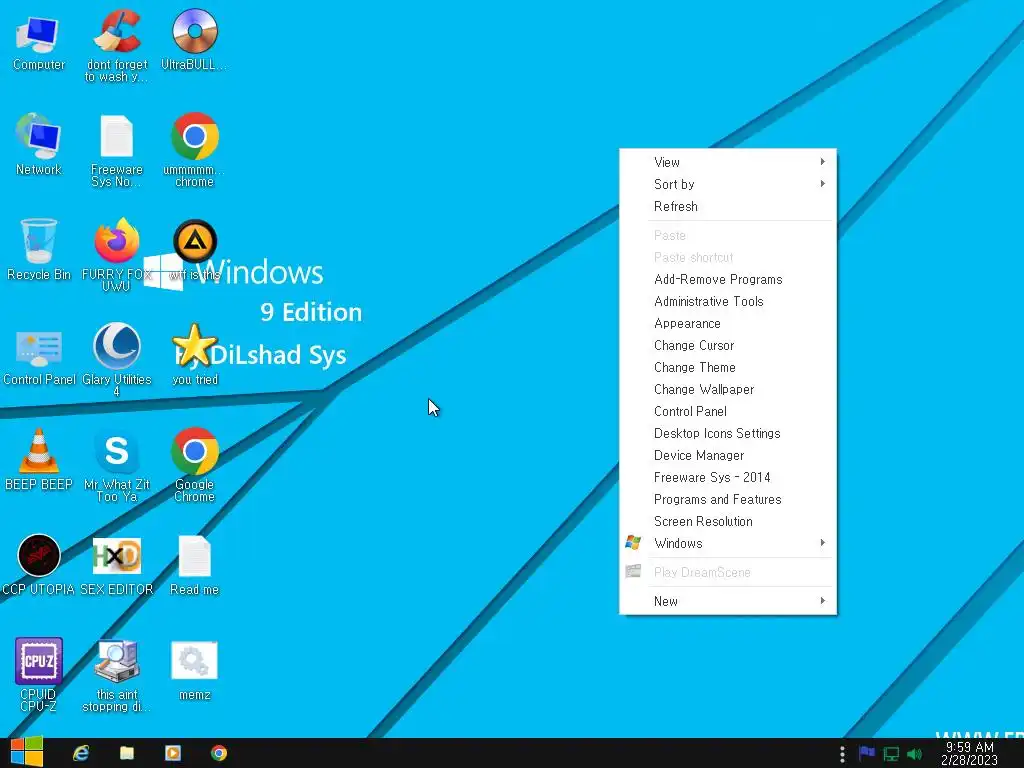Screen dimensions: 1024x768
Task: Select the CCP UTOPIA icon
Action: click(x=39, y=565)
